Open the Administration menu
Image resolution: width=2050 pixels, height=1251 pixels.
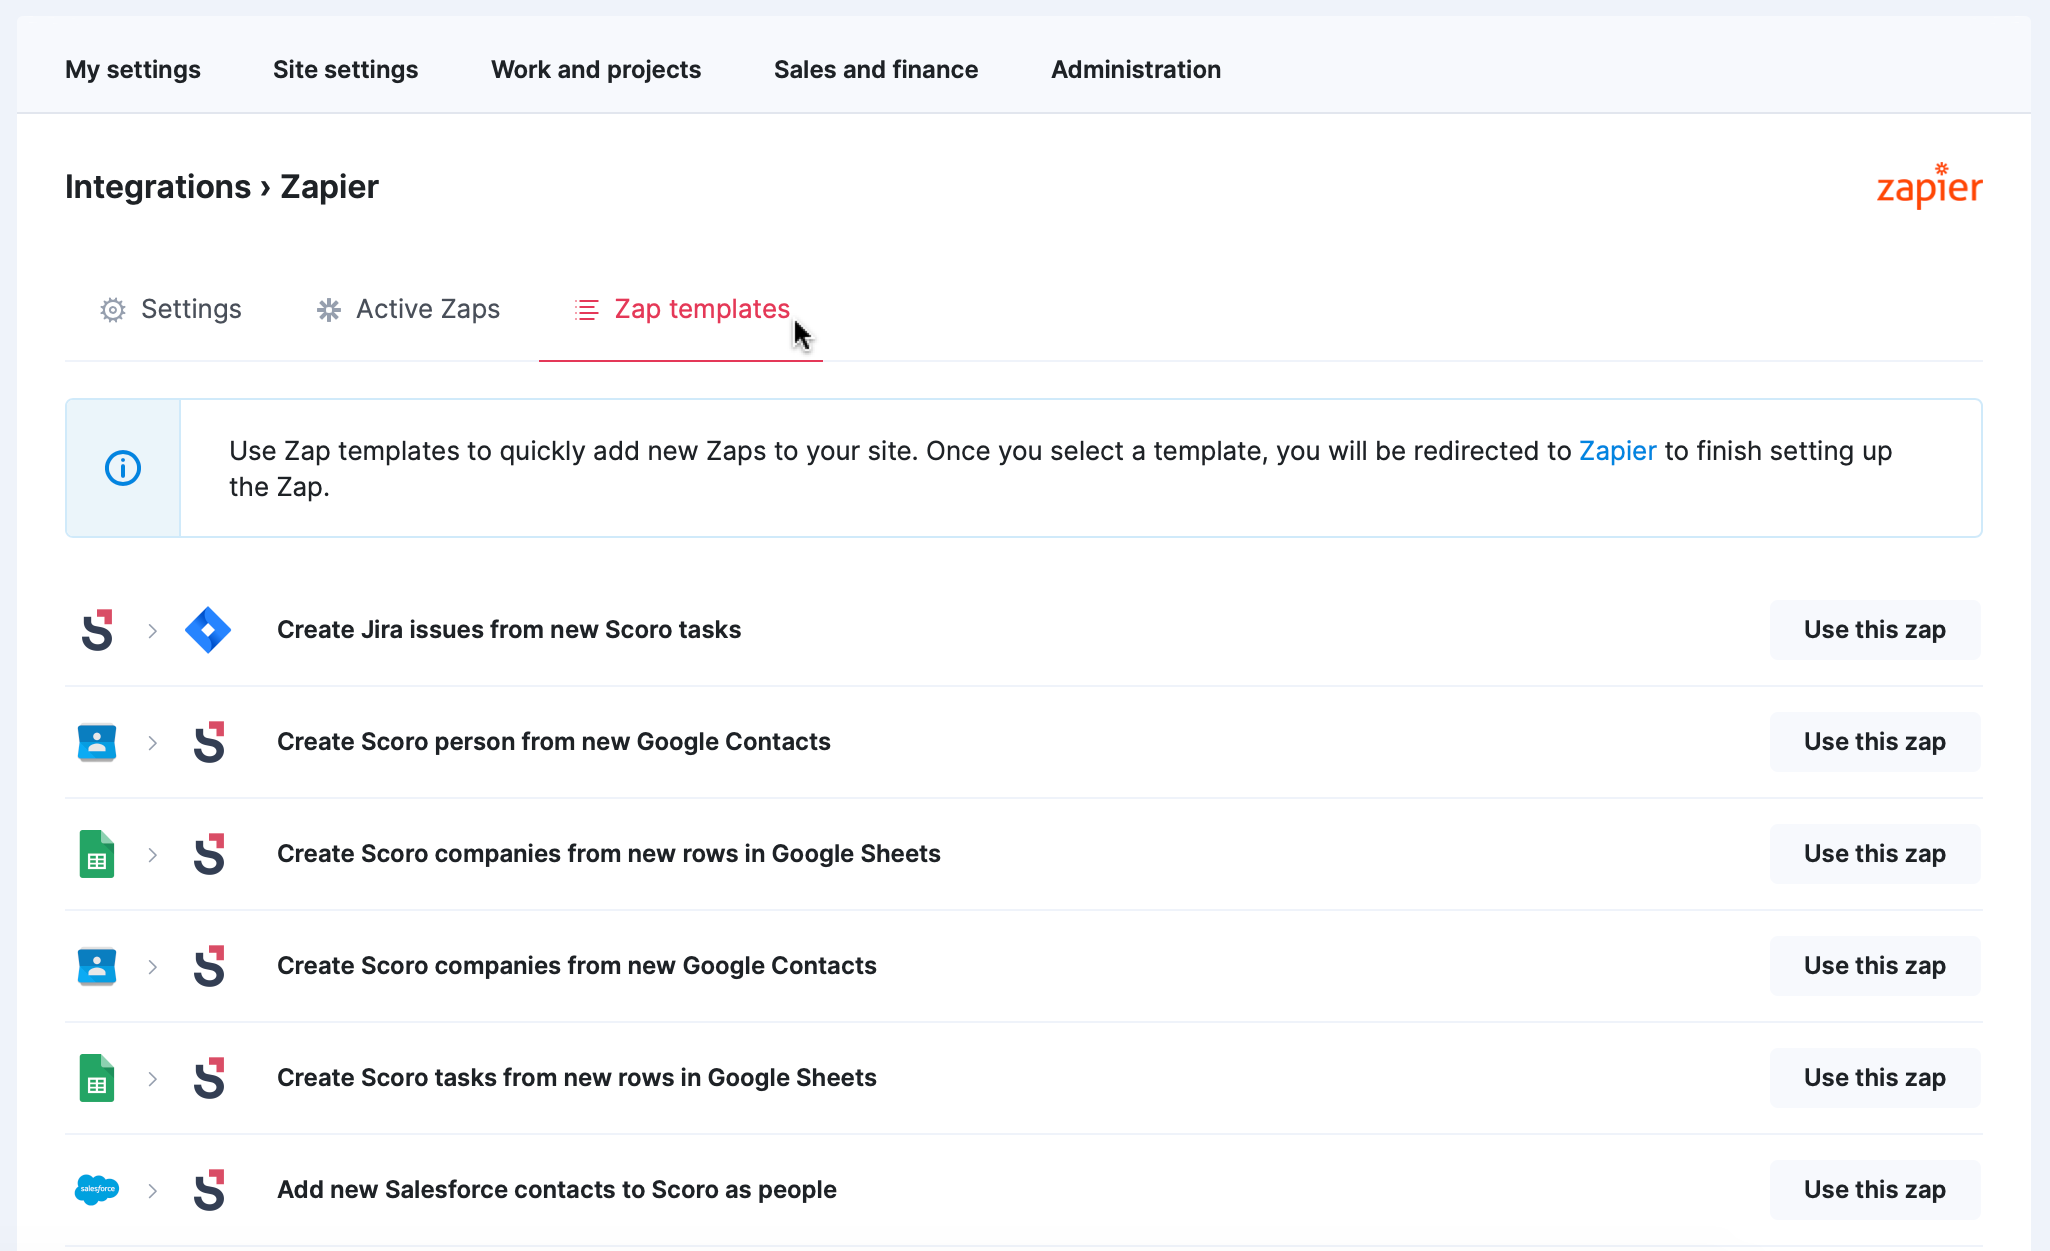[x=1136, y=69]
